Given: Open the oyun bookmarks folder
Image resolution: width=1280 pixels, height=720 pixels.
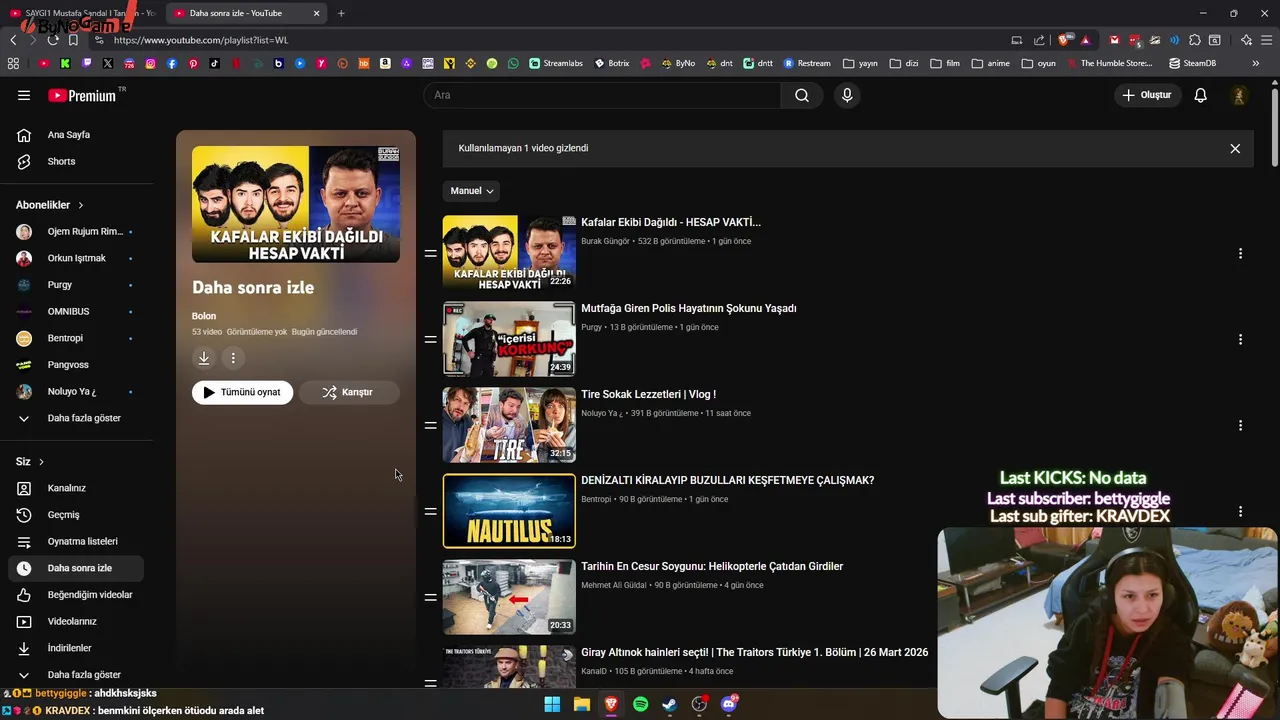Looking at the screenshot, I should pos(1038,63).
